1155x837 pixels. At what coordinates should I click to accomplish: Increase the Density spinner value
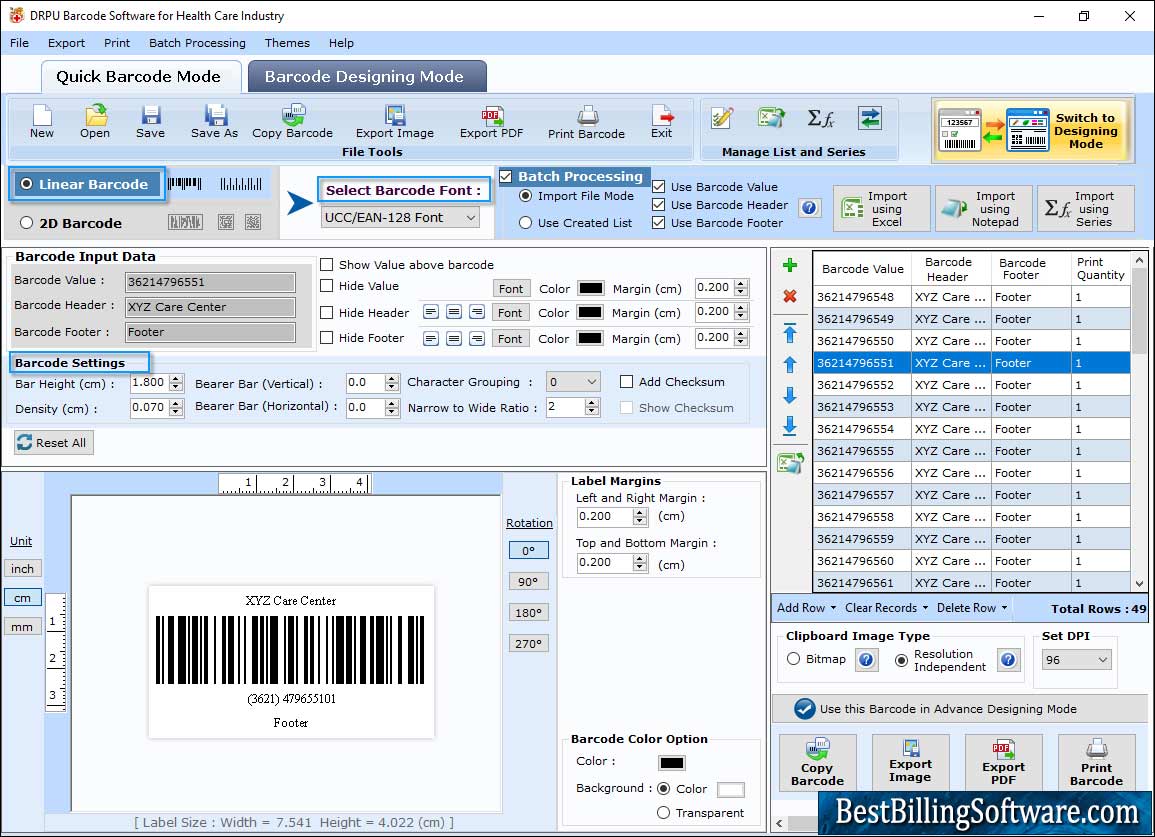point(175,404)
